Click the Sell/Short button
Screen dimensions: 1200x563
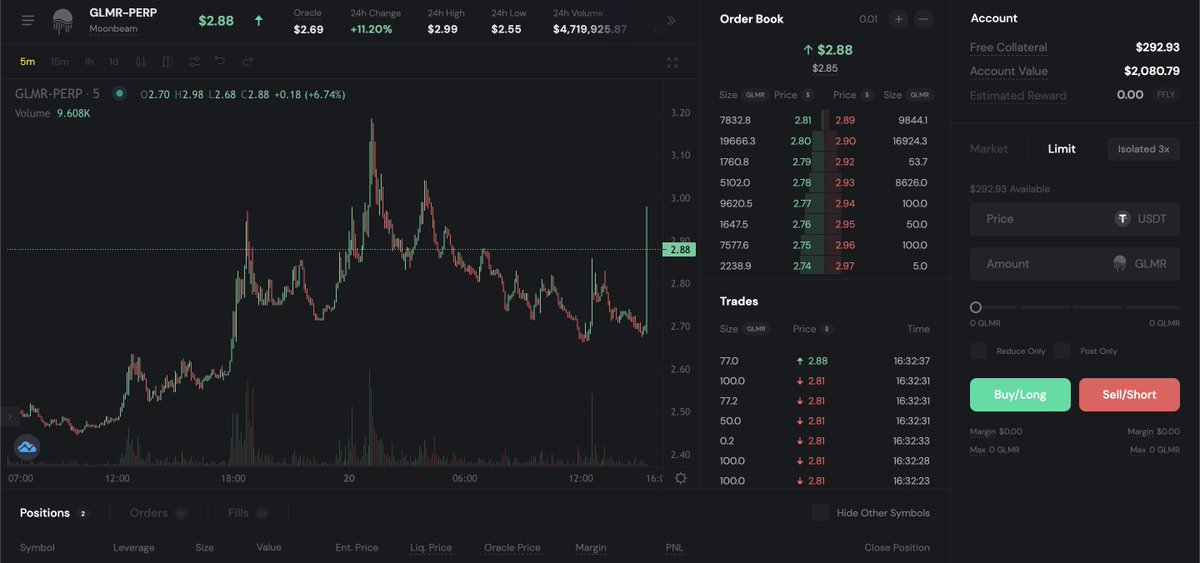[x=1129, y=395]
